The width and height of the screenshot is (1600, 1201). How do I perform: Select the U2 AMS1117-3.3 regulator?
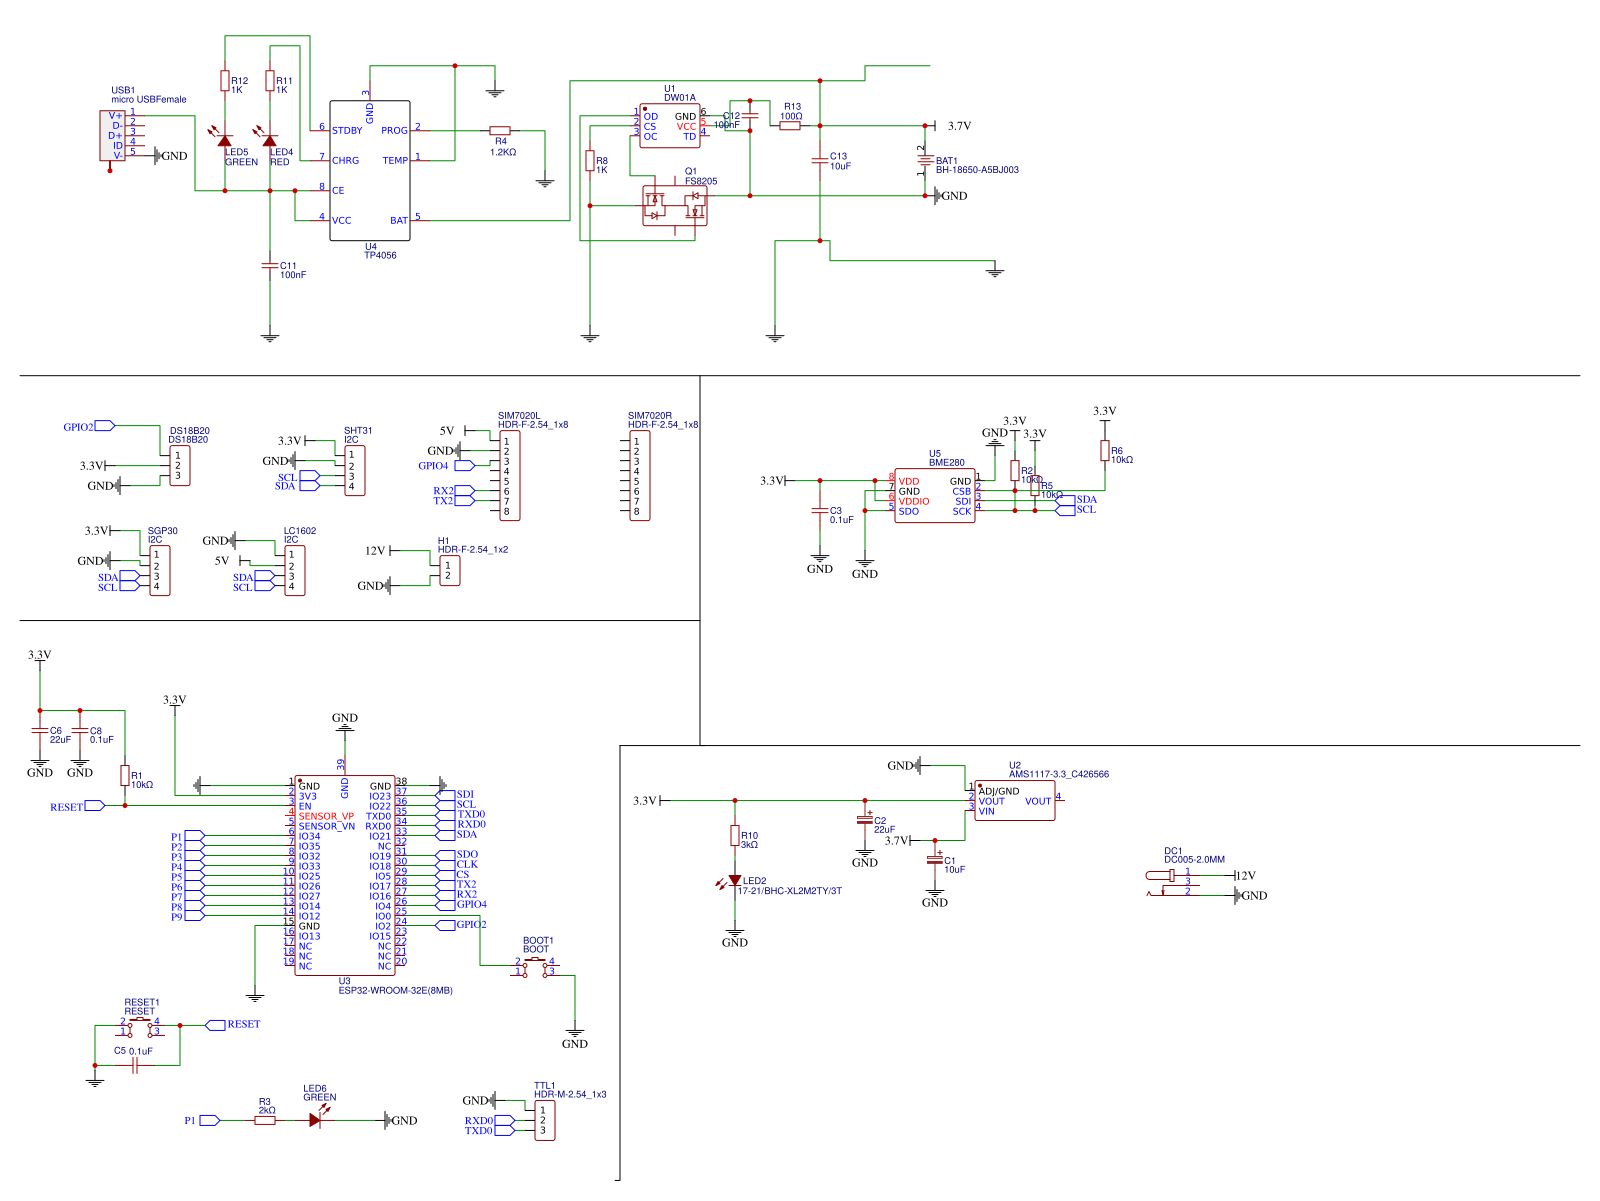(x=1015, y=801)
